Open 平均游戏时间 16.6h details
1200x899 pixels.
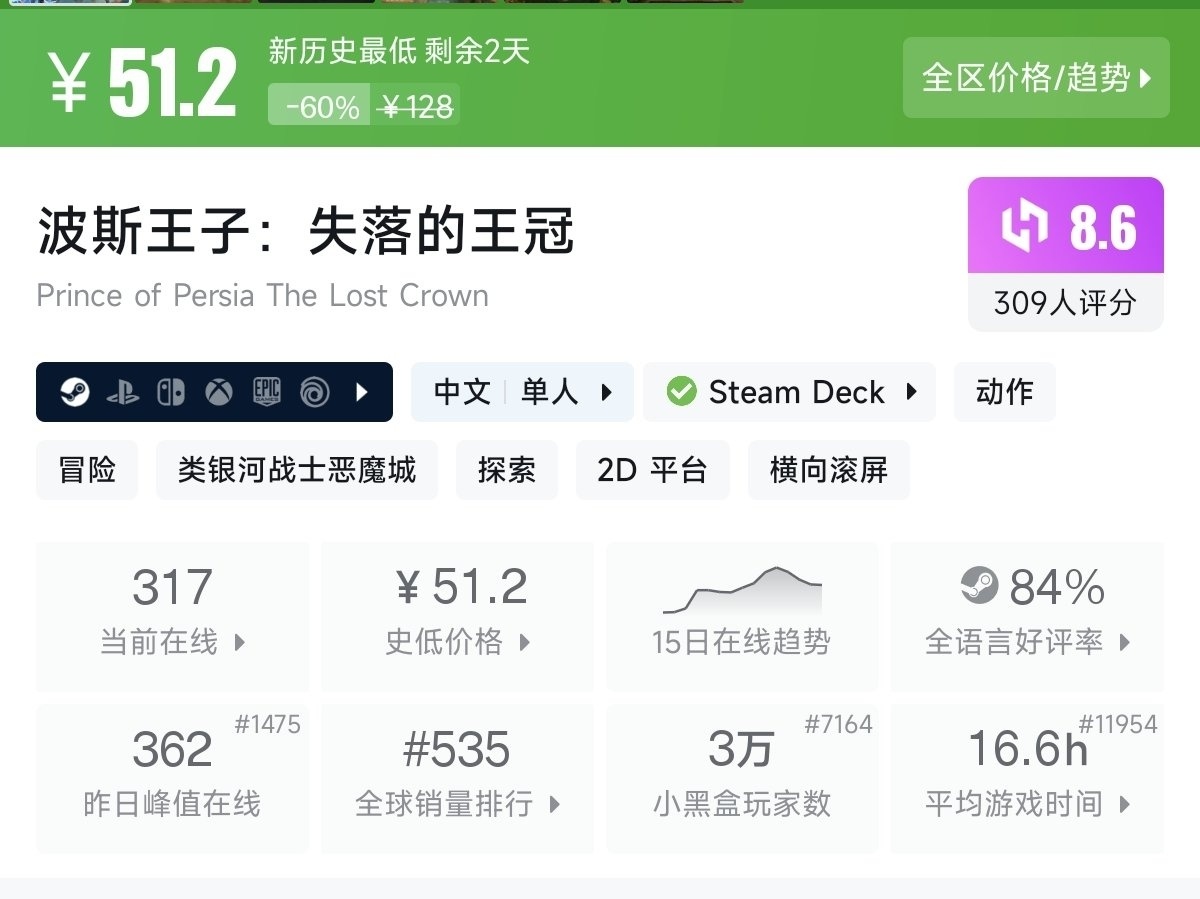[1027, 778]
